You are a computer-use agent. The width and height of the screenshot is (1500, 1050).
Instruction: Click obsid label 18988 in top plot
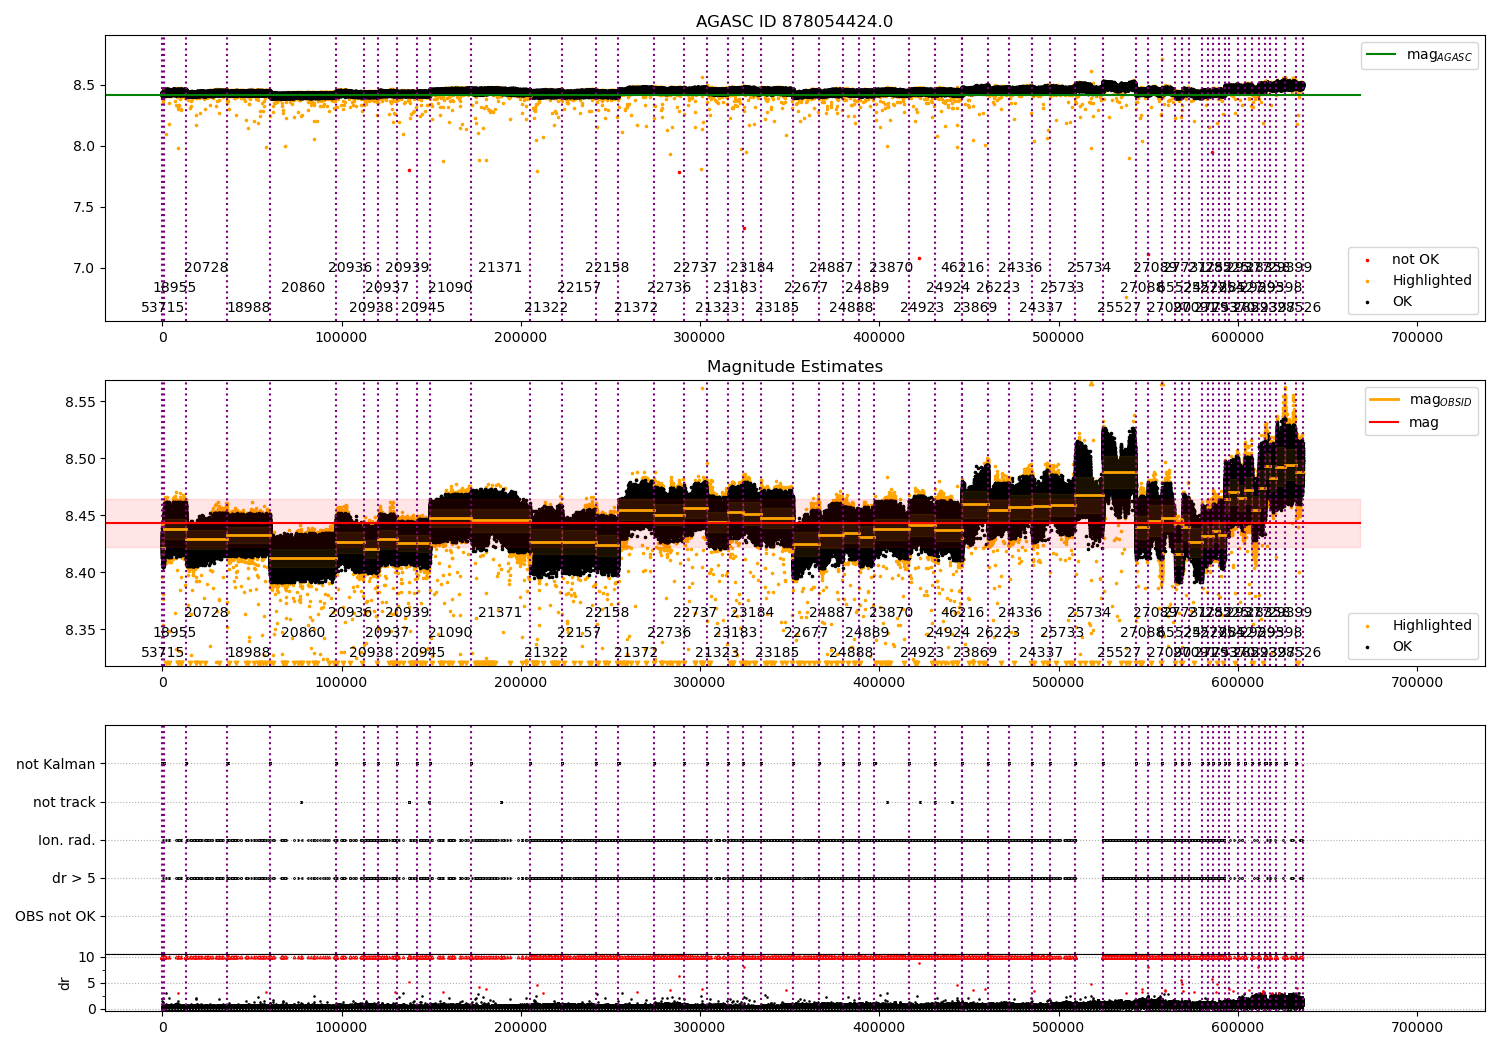[249, 308]
